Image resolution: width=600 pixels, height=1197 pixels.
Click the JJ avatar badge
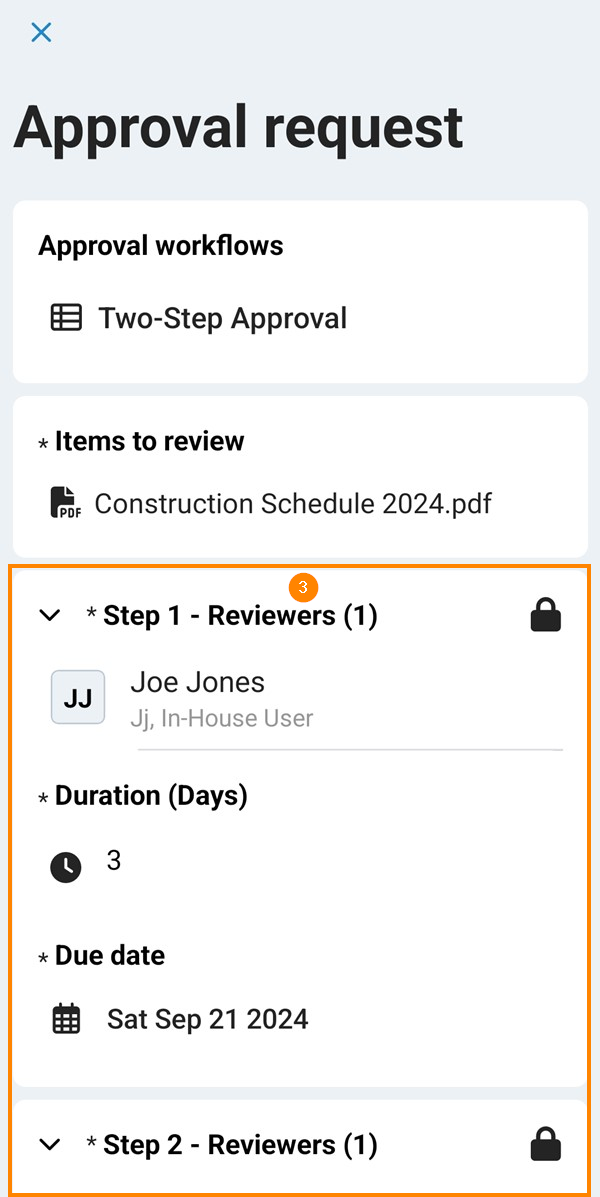(78, 698)
